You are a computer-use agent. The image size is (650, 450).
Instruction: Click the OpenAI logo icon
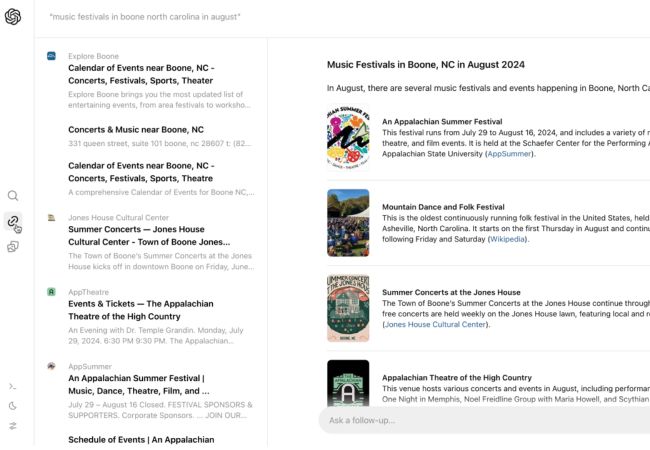pos(13,17)
